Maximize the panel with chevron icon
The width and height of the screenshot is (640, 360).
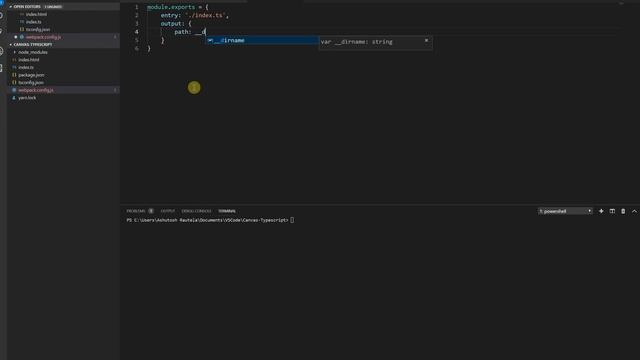[x=634, y=211]
